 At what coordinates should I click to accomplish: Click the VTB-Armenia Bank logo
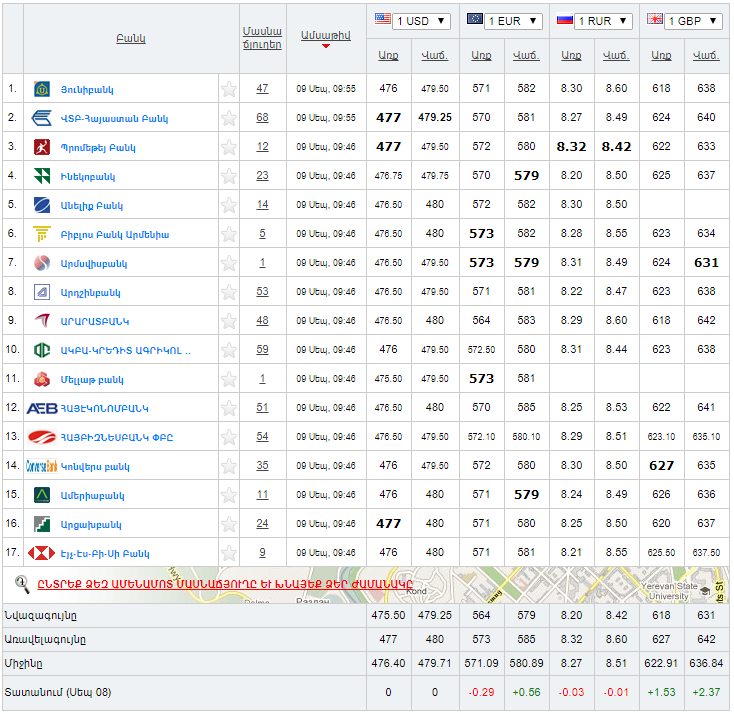(x=42, y=118)
